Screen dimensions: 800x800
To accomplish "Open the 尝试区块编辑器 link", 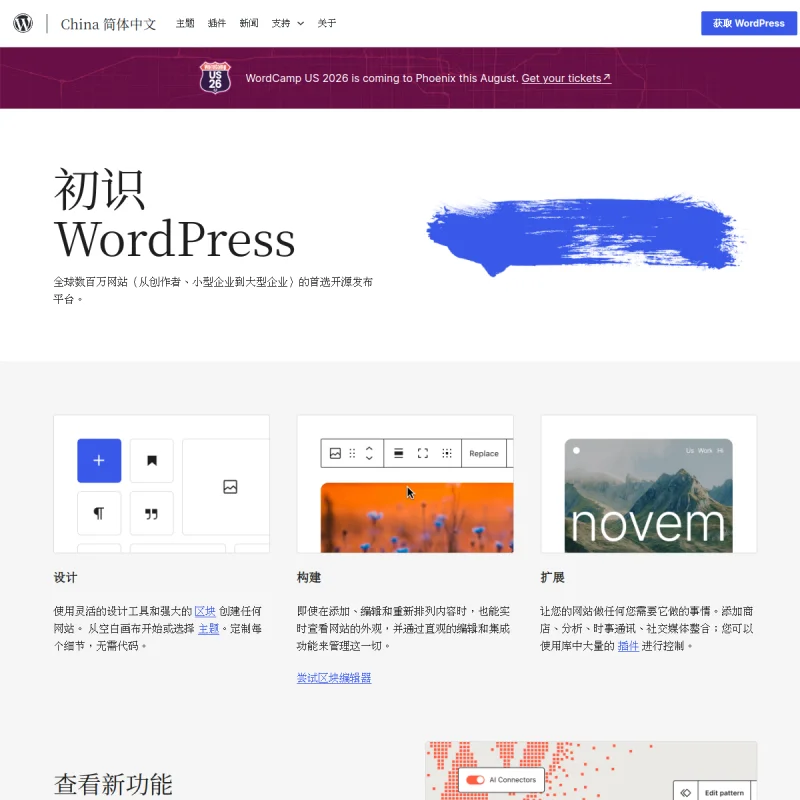I will tap(334, 678).
